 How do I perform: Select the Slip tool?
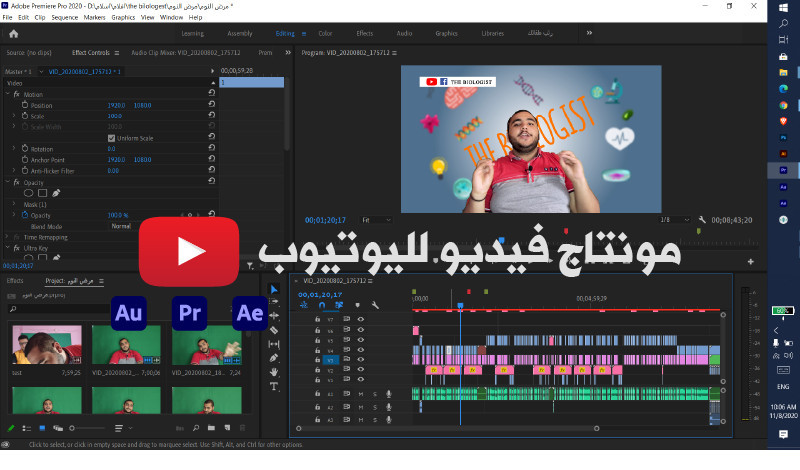click(274, 344)
